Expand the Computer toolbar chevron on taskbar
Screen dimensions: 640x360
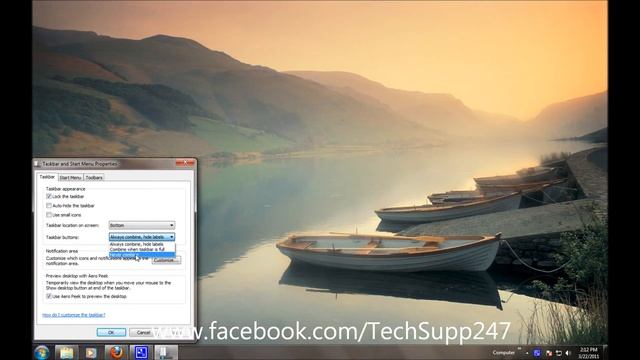click(520, 349)
